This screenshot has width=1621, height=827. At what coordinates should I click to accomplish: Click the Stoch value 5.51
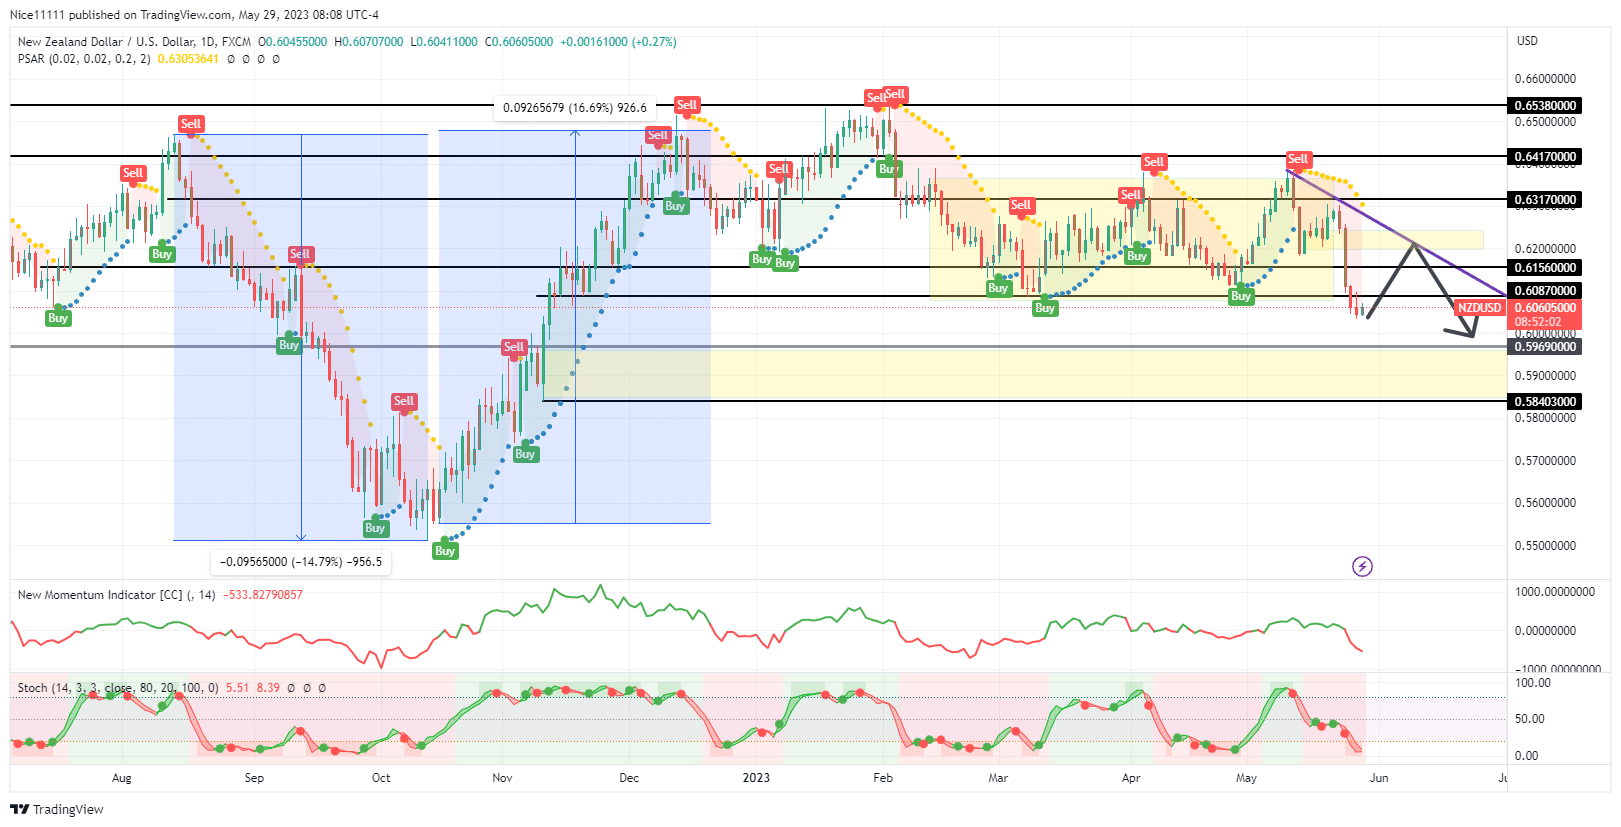[x=237, y=688]
